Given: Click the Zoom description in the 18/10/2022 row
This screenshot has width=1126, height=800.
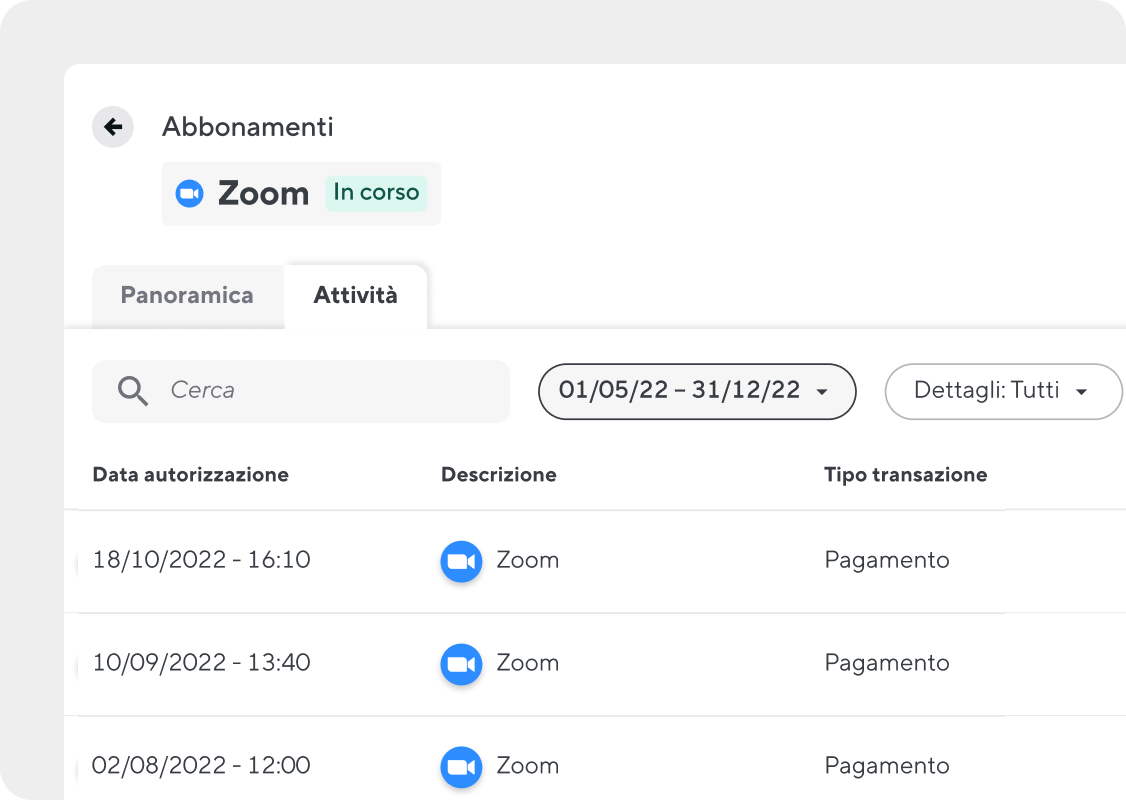Looking at the screenshot, I should click(x=528, y=560).
